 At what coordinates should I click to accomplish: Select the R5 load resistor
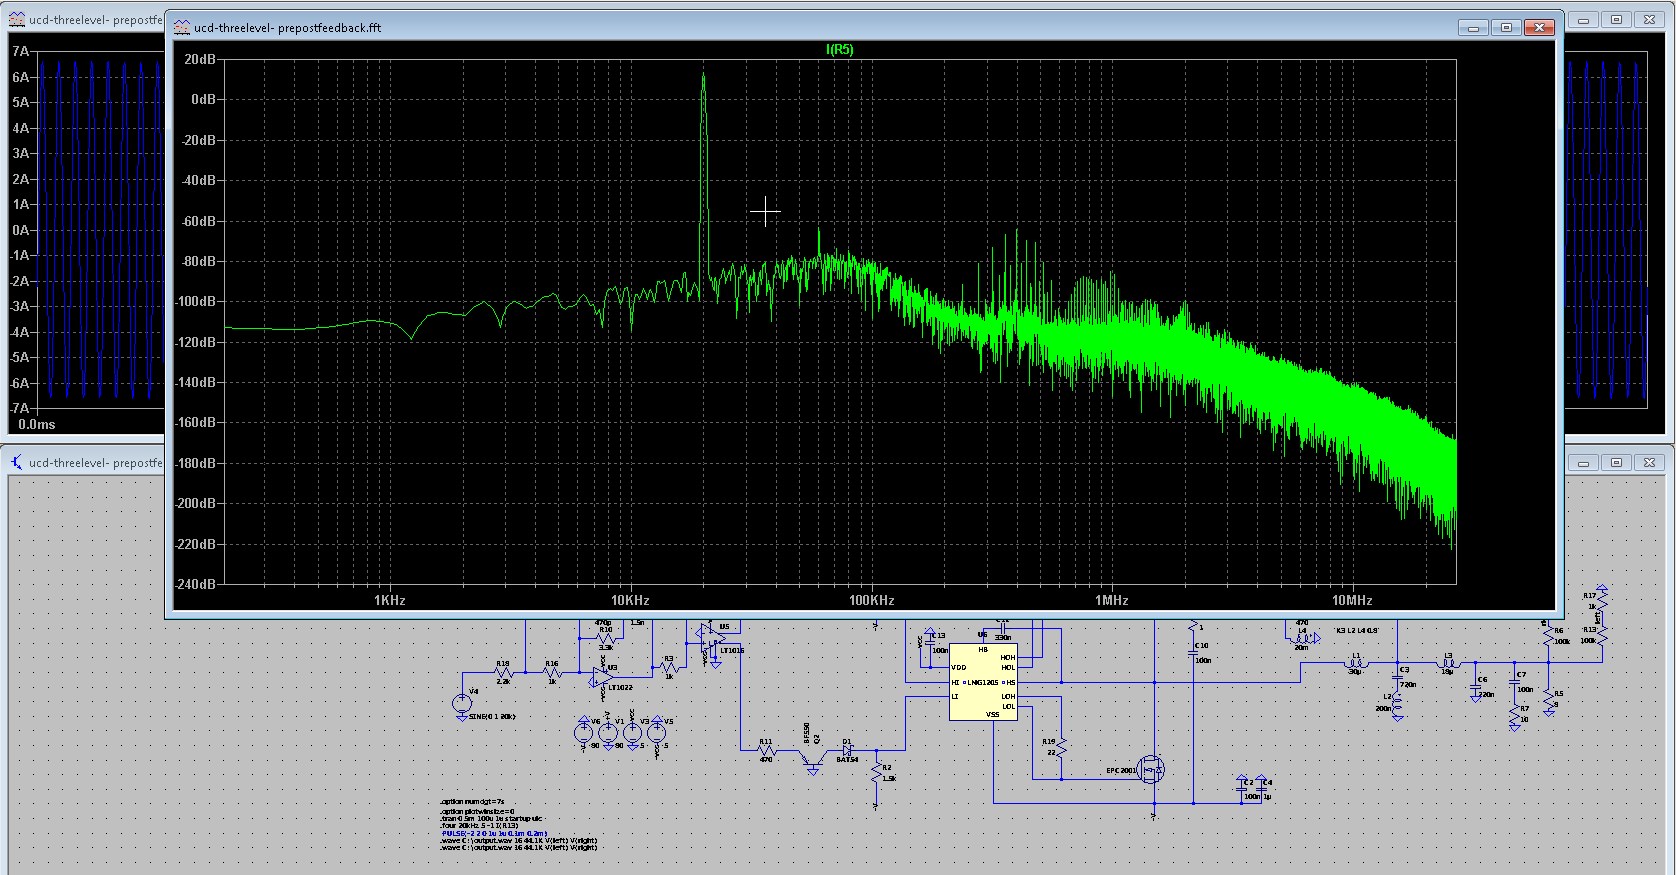(x=1549, y=698)
